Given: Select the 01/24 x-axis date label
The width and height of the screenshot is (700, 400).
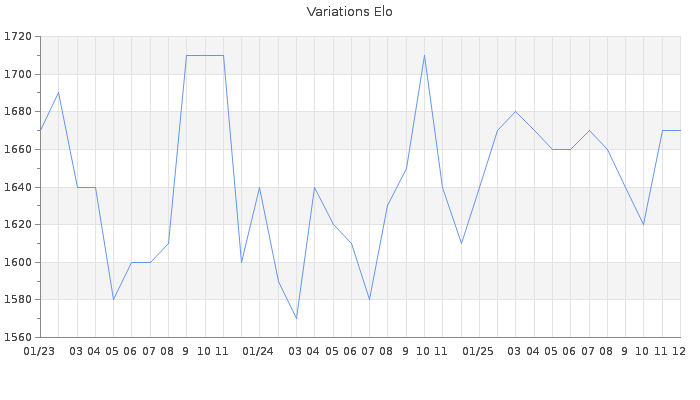Looking at the screenshot, I should (259, 351).
